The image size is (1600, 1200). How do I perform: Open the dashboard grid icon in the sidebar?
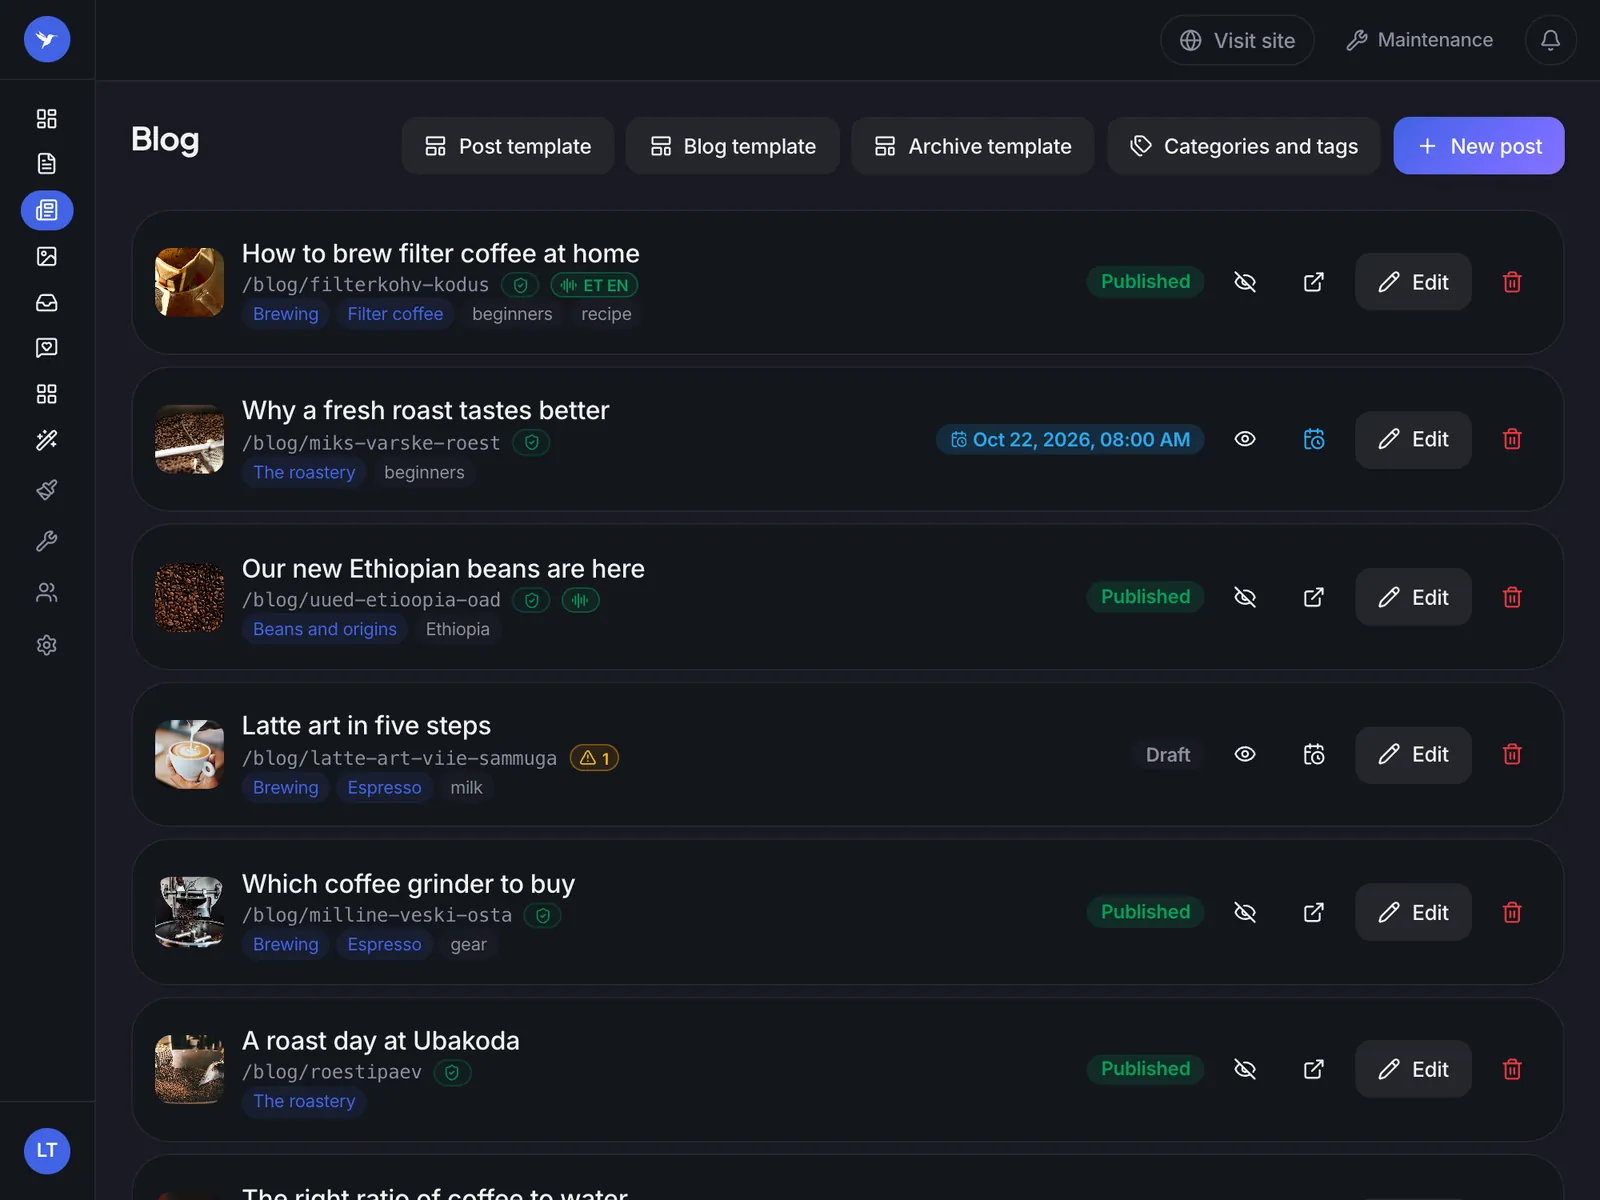[47, 119]
